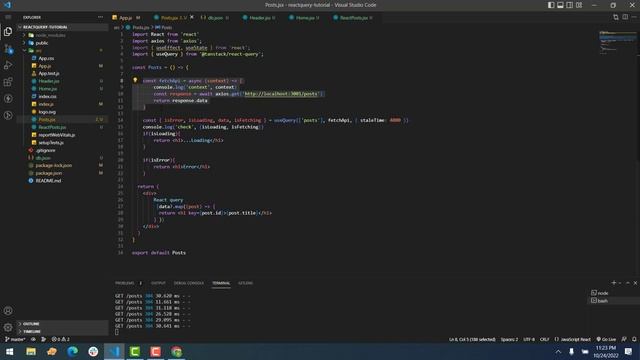The width and height of the screenshot is (640, 360).
Task: Click the Split Editor icon
Action: pyautogui.click(x=625, y=17)
